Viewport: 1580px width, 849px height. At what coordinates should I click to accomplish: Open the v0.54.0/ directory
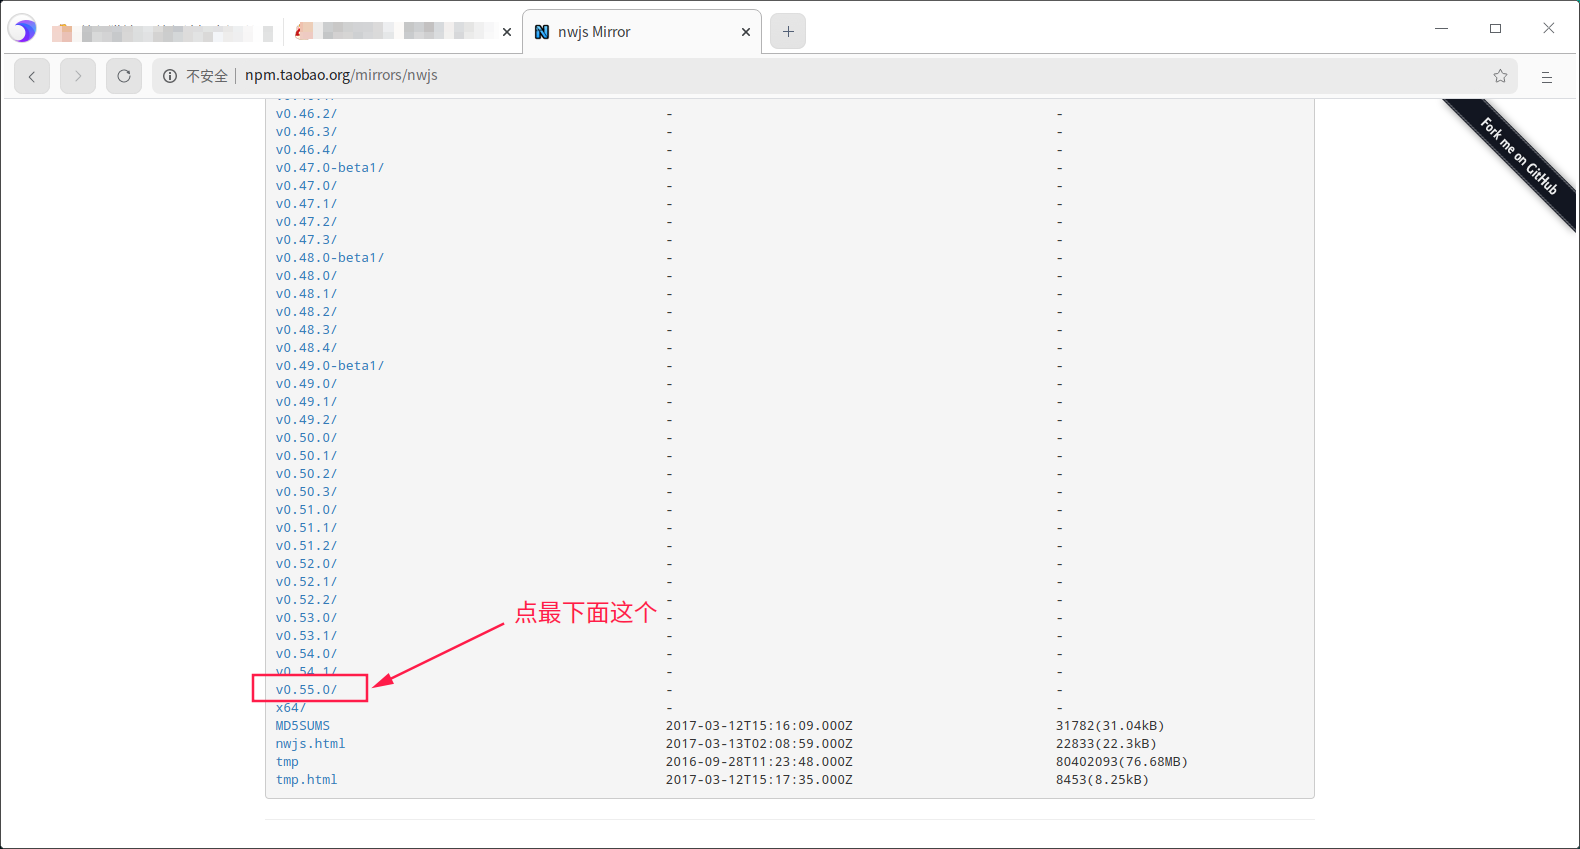[x=306, y=654]
